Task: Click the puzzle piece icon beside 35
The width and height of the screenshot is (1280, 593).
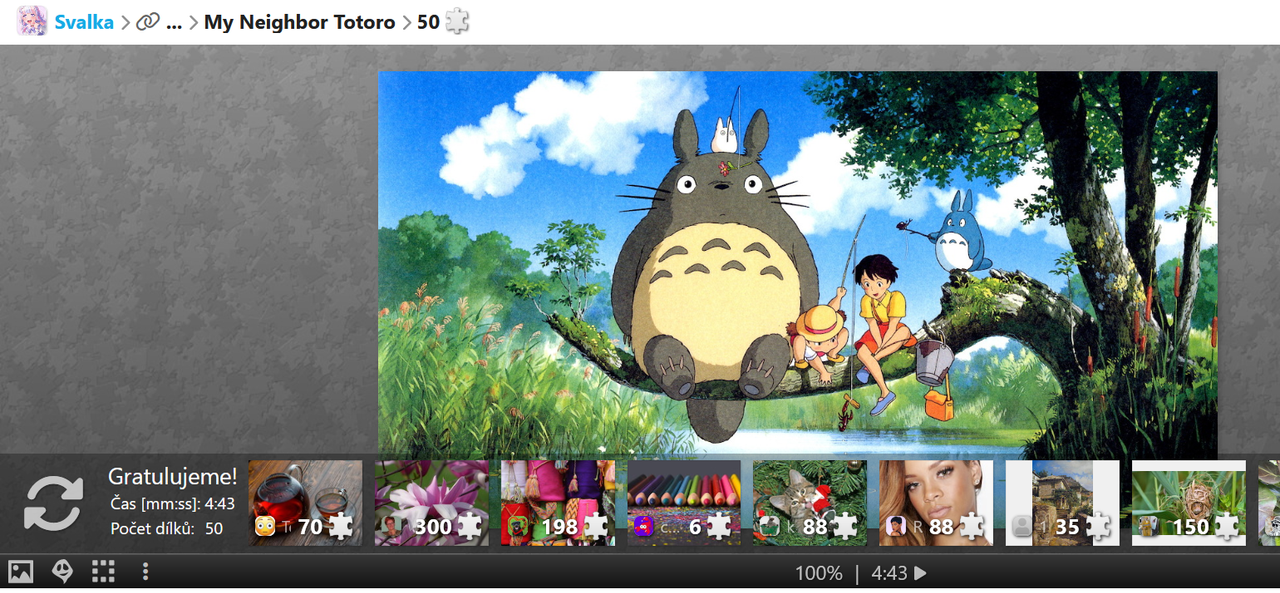Action: click(1098, 526)
